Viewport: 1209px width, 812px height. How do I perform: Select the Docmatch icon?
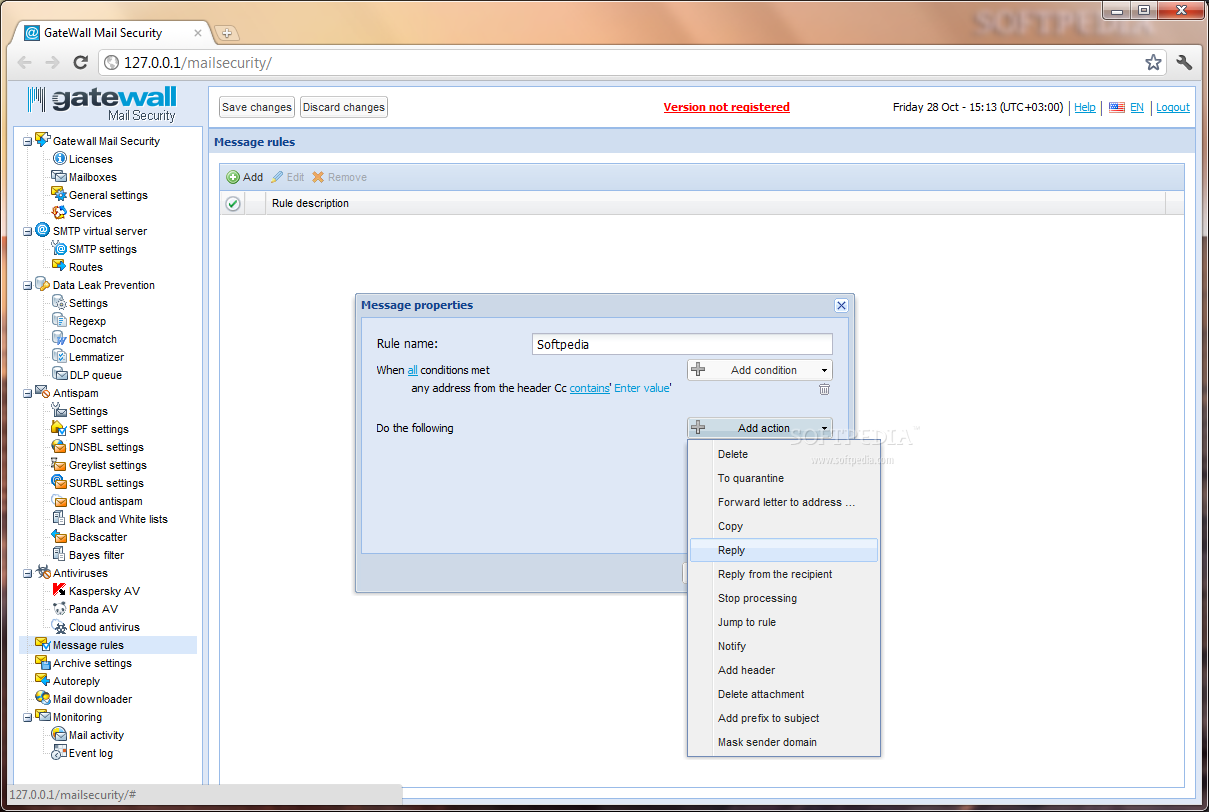59,339
